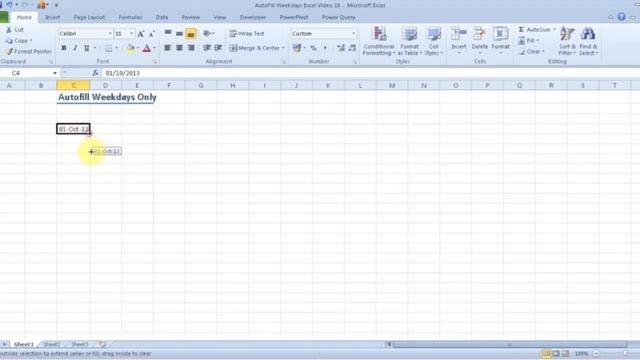Open the Custom number format dropdown
Screen dimensions: 640x360
click(353, 34)
